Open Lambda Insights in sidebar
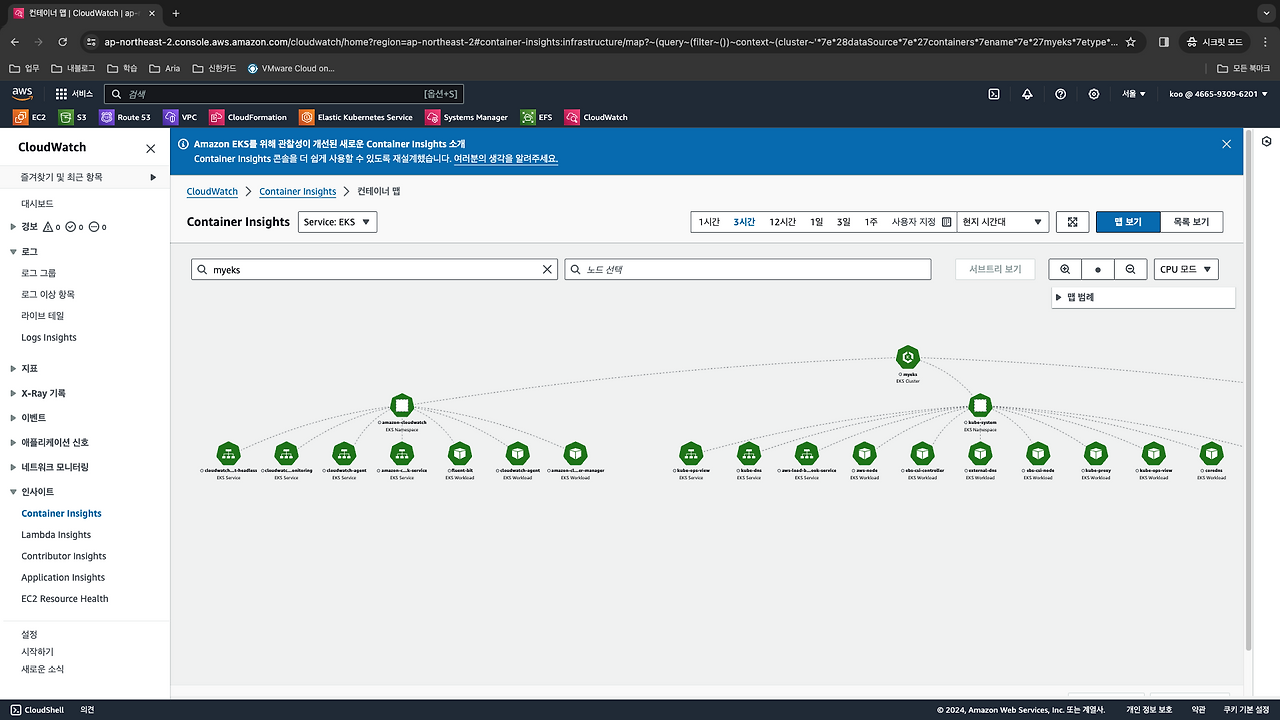The height and width of the screenshot is (720, 1280). click(x=56, y=535)
